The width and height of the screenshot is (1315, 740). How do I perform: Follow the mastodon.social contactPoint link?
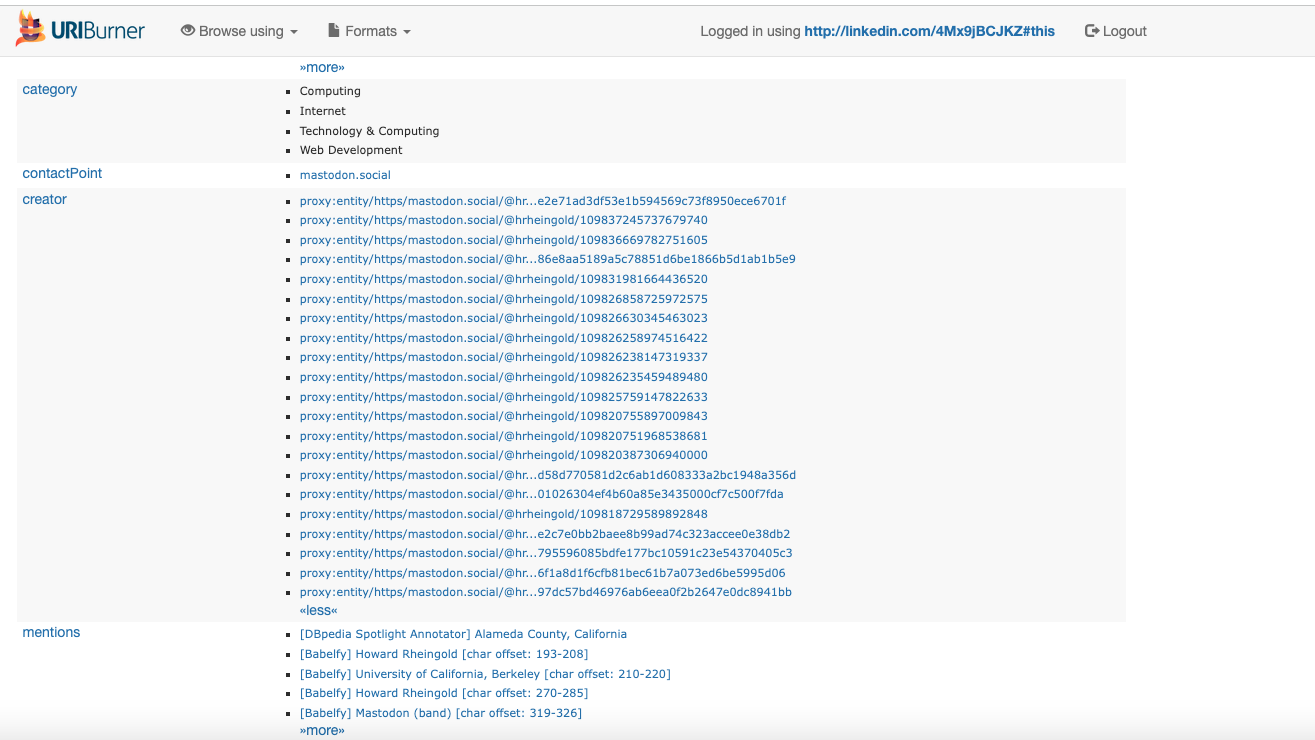click(345, 175)
